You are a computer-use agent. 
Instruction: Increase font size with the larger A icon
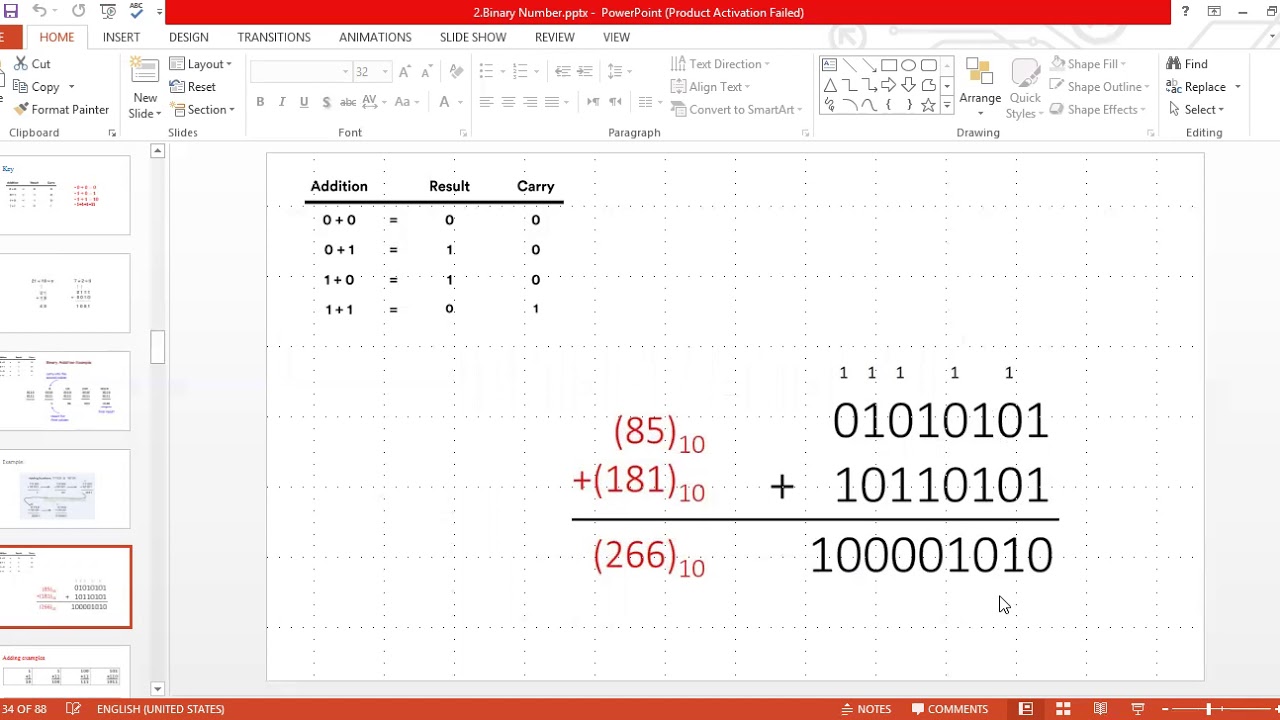(x=404, y=72)
